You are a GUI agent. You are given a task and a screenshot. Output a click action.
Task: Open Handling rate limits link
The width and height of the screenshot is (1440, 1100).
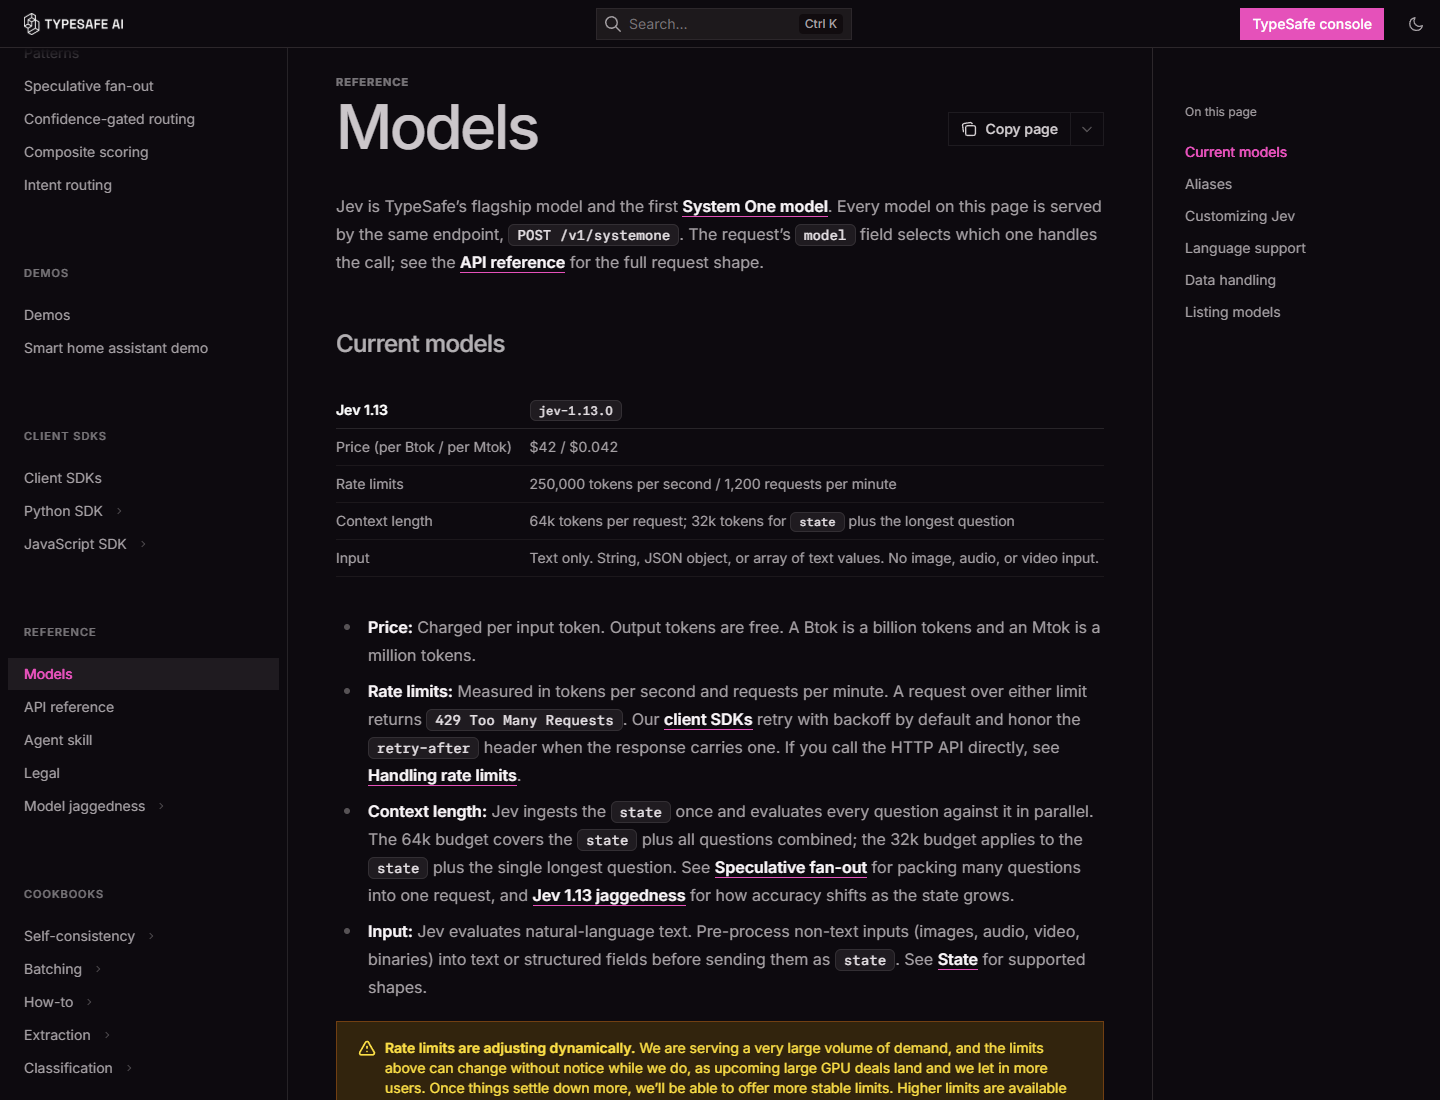tap(442, 776)
